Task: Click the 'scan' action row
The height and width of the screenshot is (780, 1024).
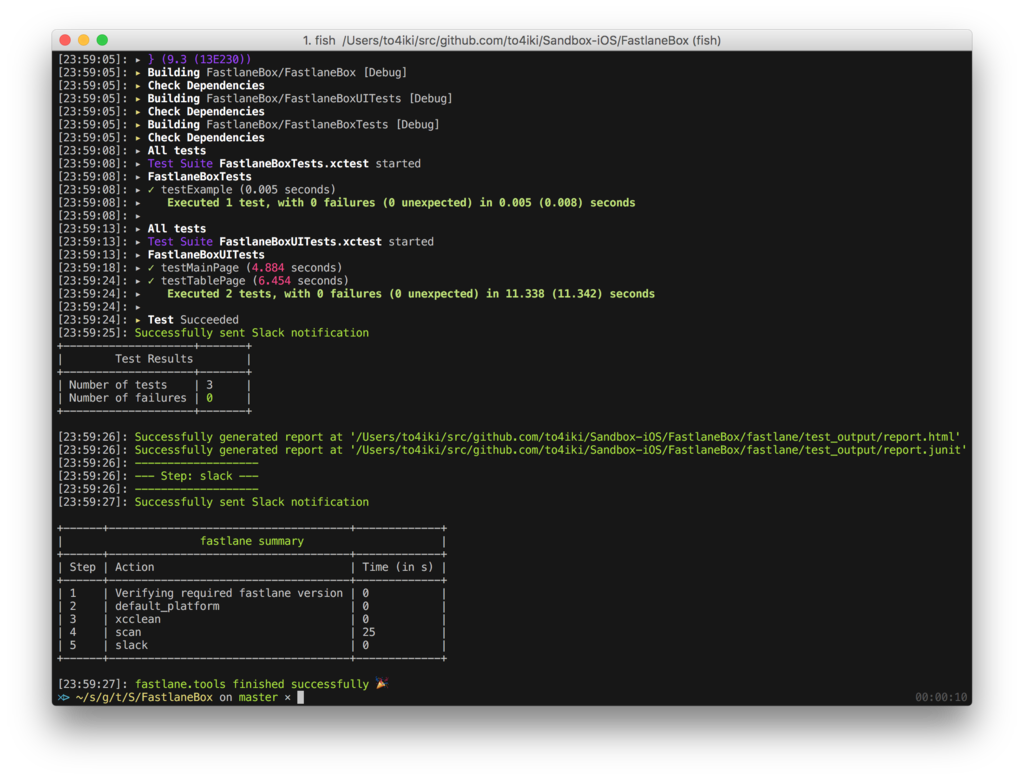Action: 128,632
